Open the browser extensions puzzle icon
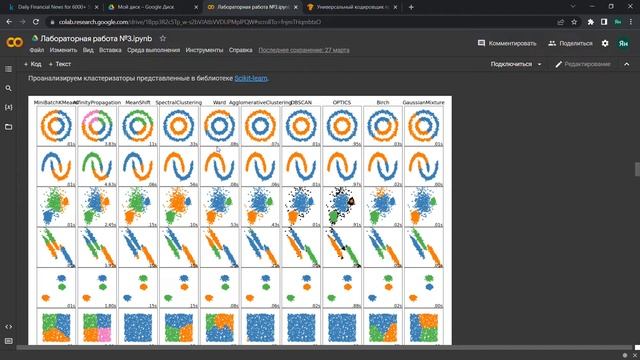640x360 pixels. (x=591, y=22)
